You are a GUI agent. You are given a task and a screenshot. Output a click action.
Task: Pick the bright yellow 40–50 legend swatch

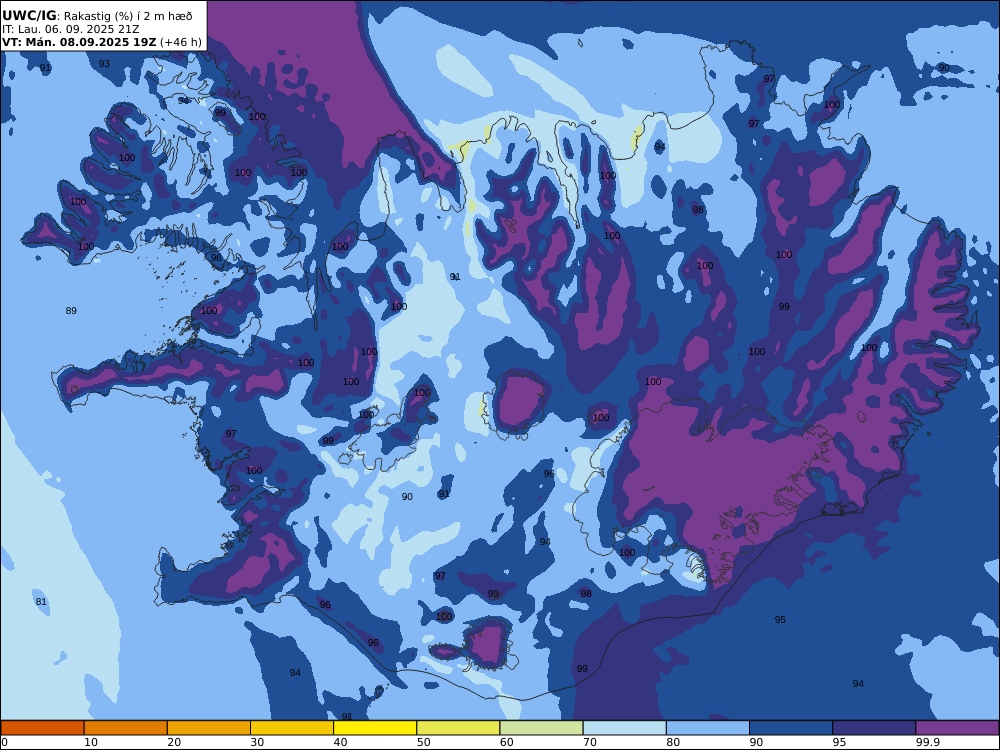pyautogui.click(x=375, y=728)
